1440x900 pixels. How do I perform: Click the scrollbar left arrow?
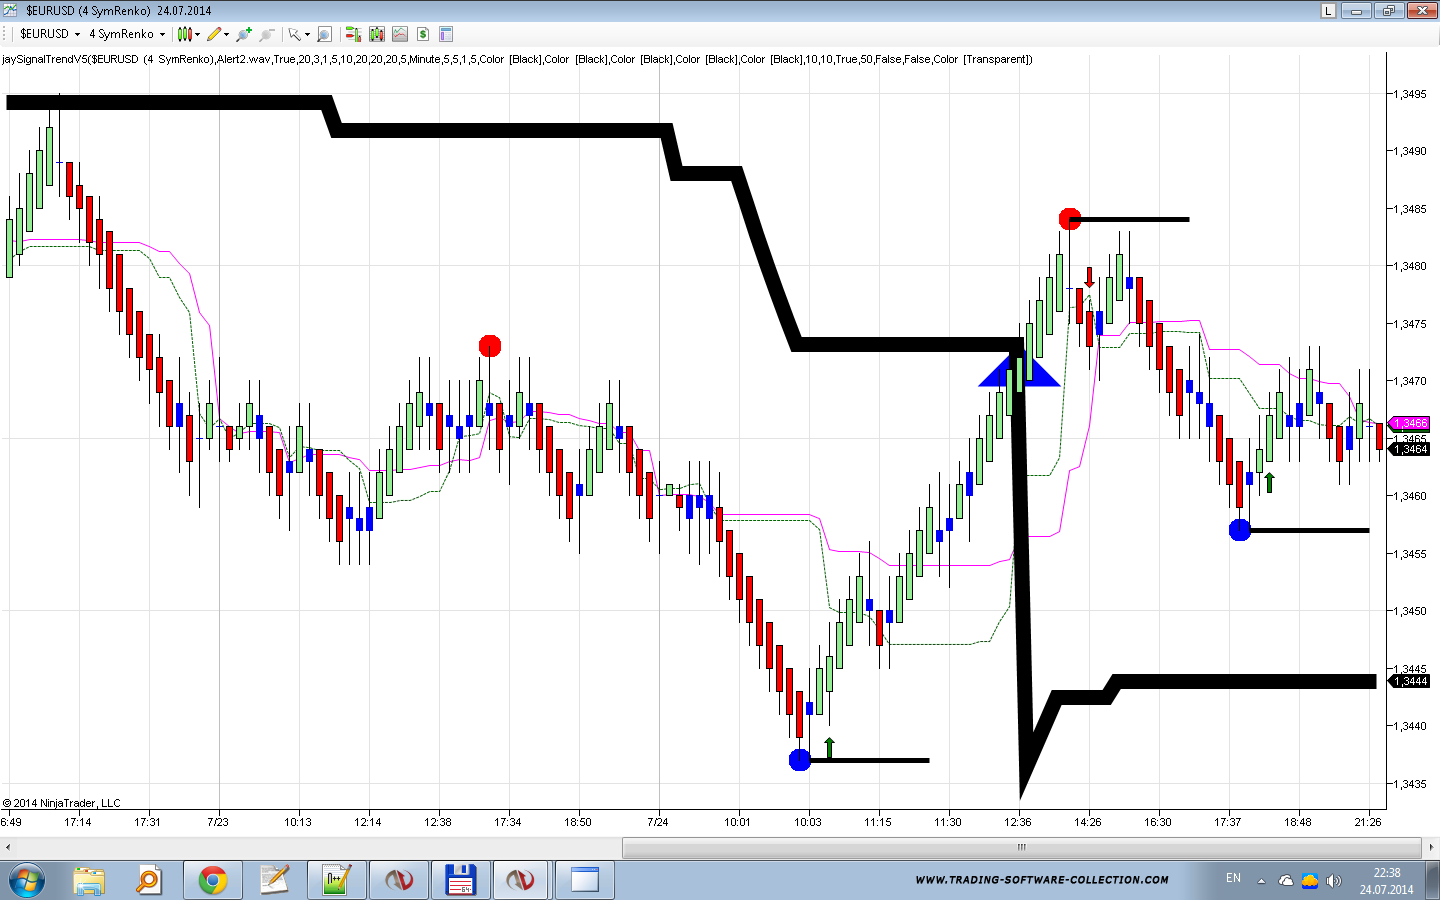coord(8,847)
